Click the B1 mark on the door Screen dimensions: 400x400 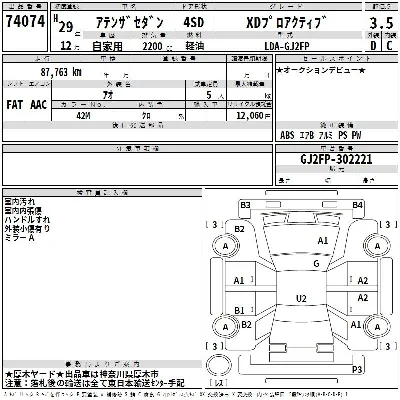[x=239, y=311]
